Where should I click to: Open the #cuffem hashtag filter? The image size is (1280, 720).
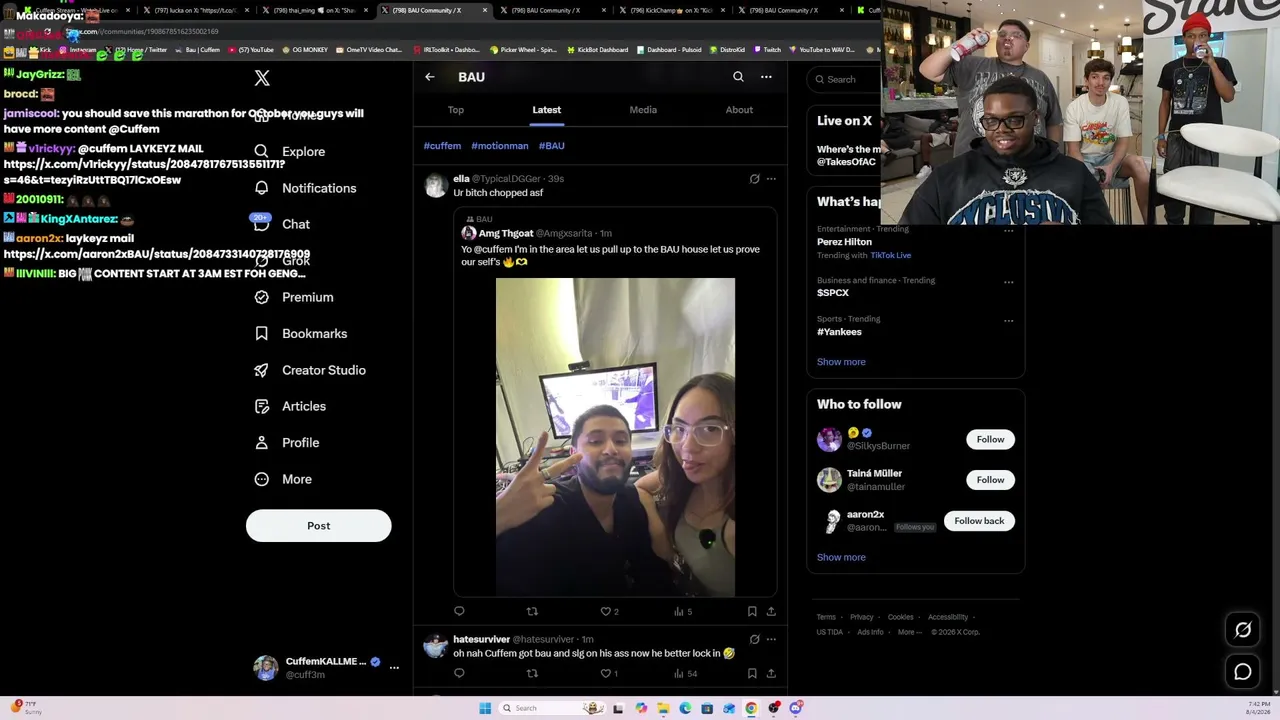pyautogui.click(x=442, y=146)
